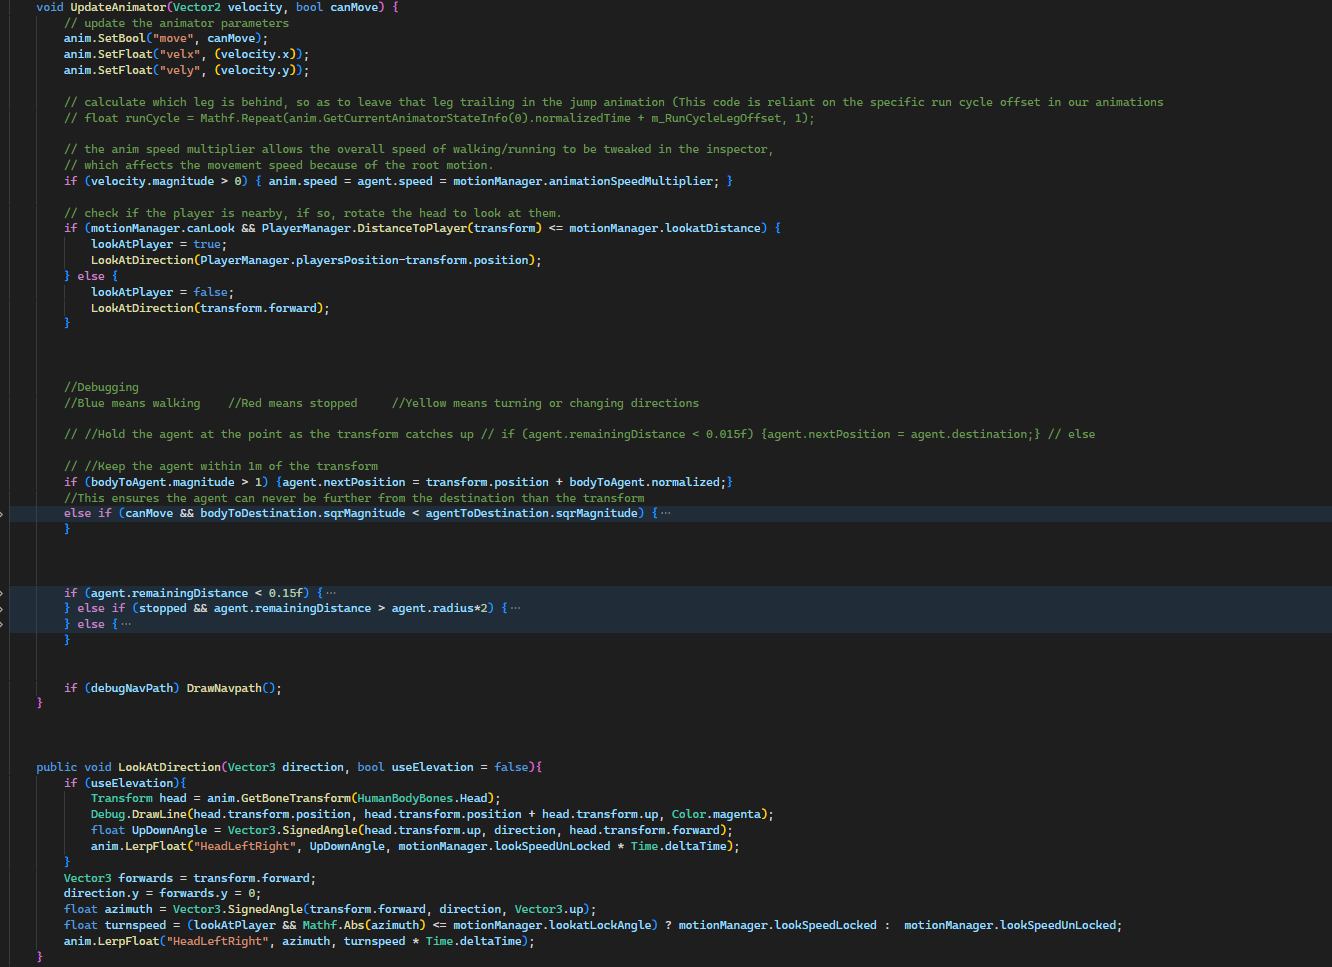Click 'Debug.DrawLine' call
1332x967 pixels.
pyautogui.click(x=139, y=815)
